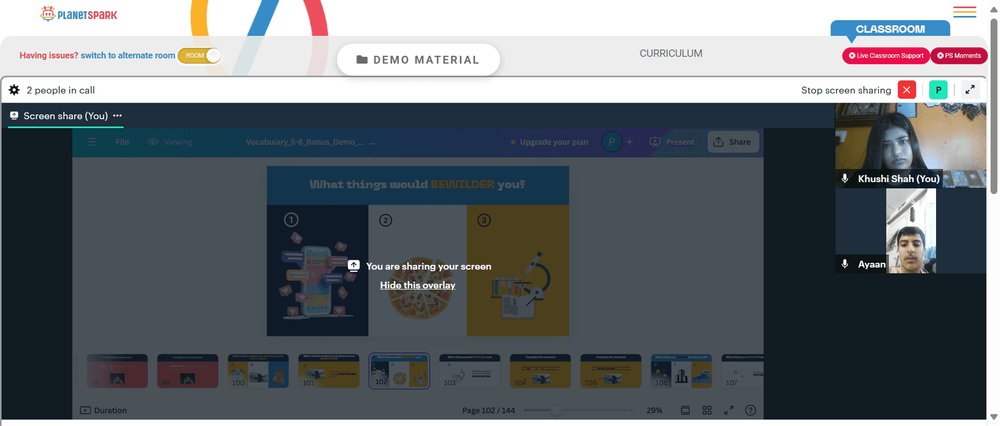Viewport: 1000px width, 426px height.
Task: Click the phone social media illustration
Action: click(x=317, y=275)
